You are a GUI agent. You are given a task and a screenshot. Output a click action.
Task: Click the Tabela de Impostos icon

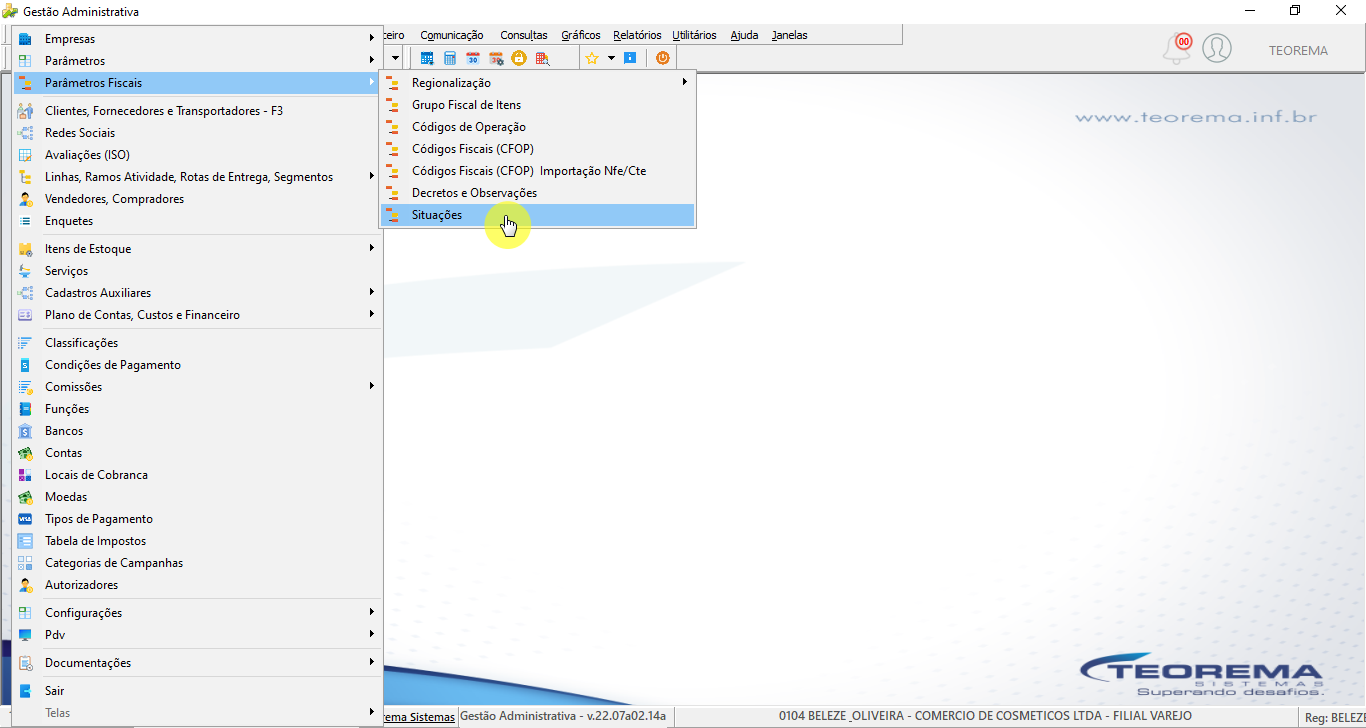25,541
